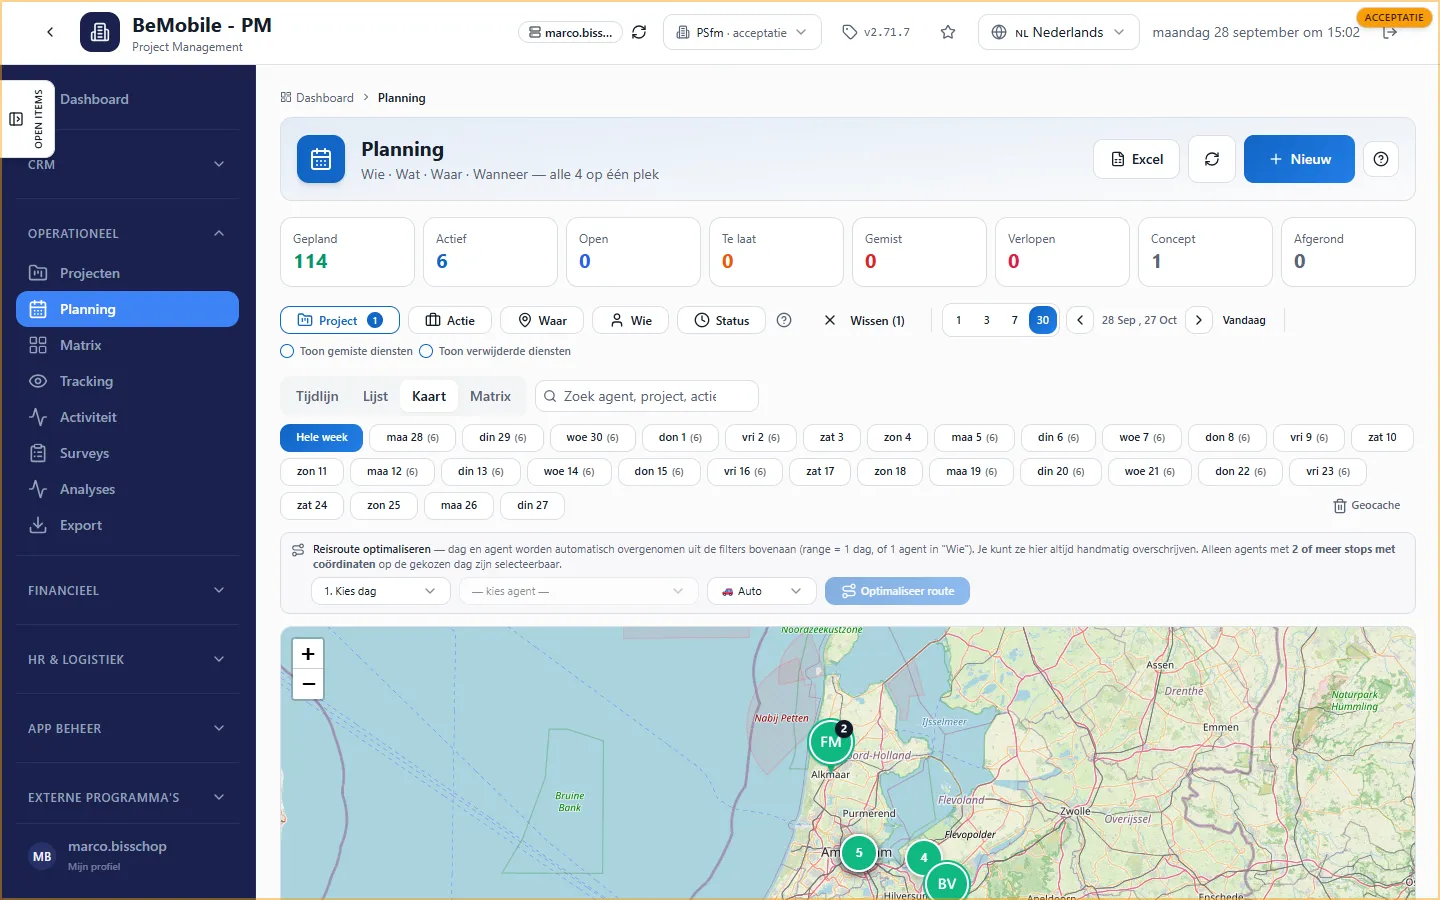Open Export in the sidebar
This screenshot has width=1440, height=900.
tap(128, 525)
